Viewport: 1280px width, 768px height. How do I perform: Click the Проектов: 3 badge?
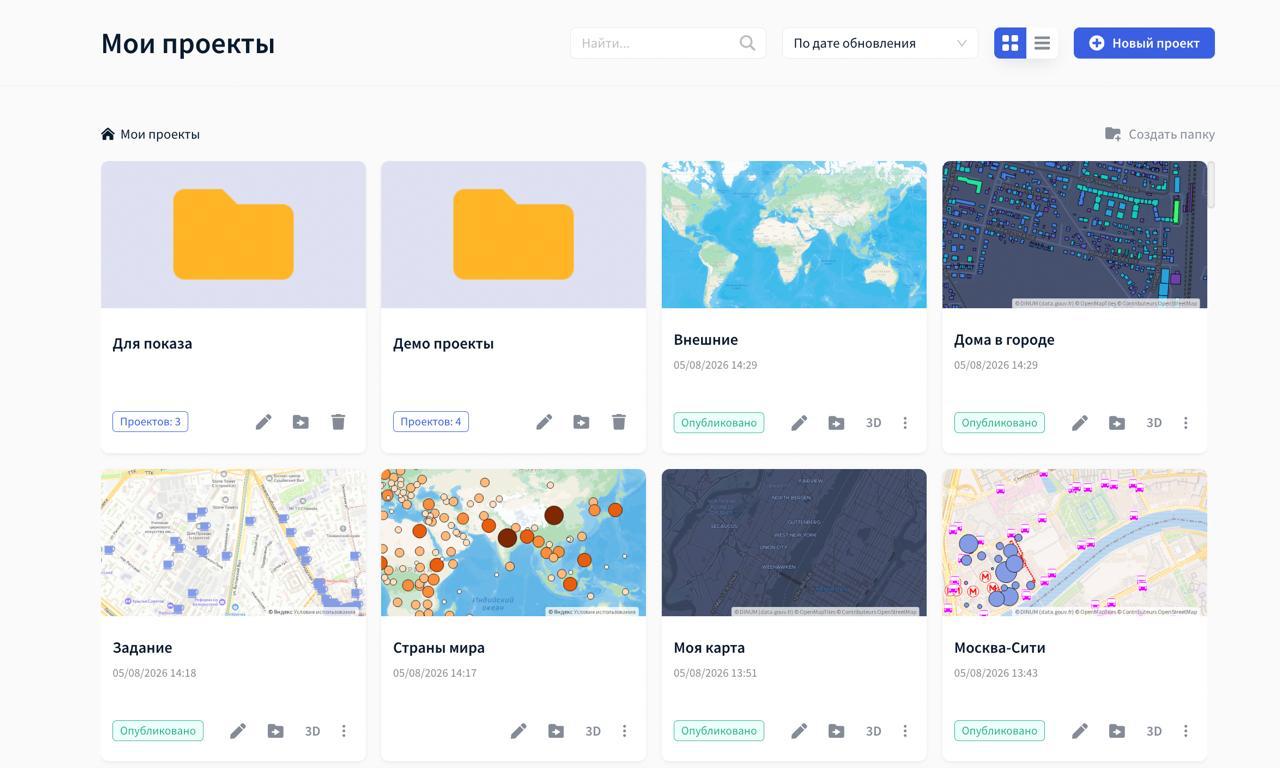(x=150, y=422)
